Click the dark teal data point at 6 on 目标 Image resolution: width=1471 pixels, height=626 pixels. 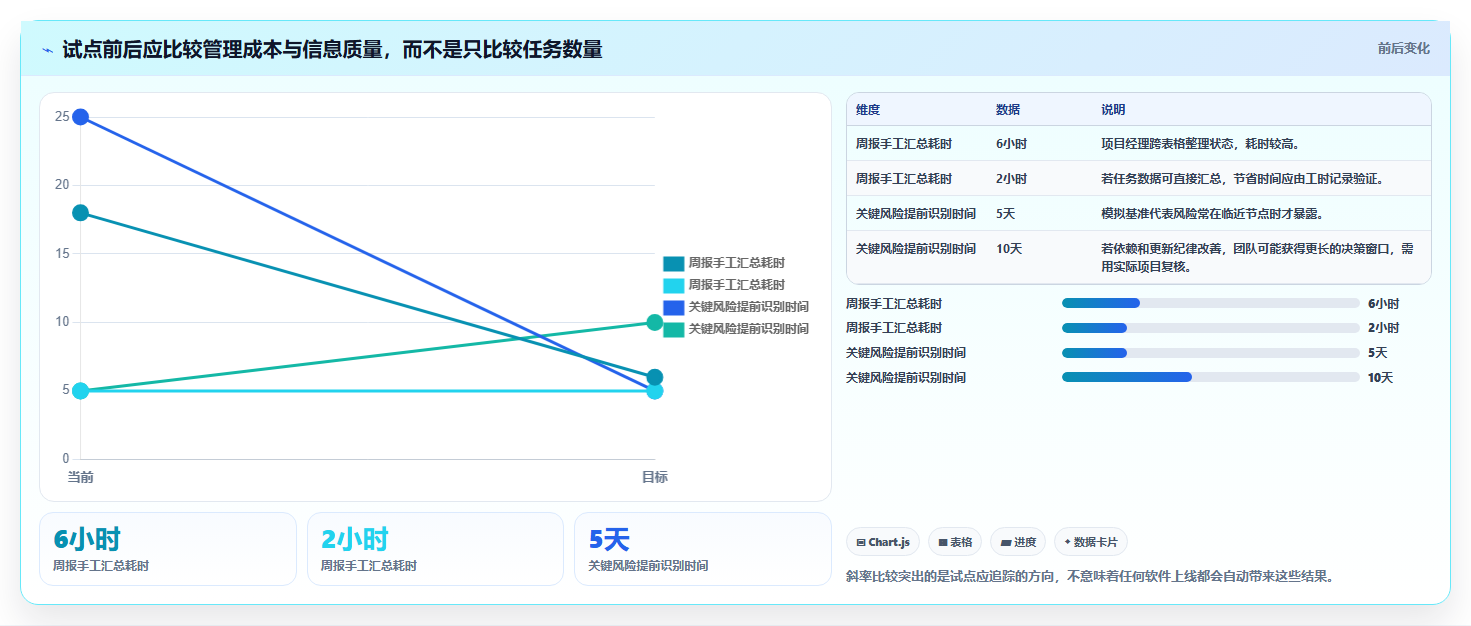655,377
